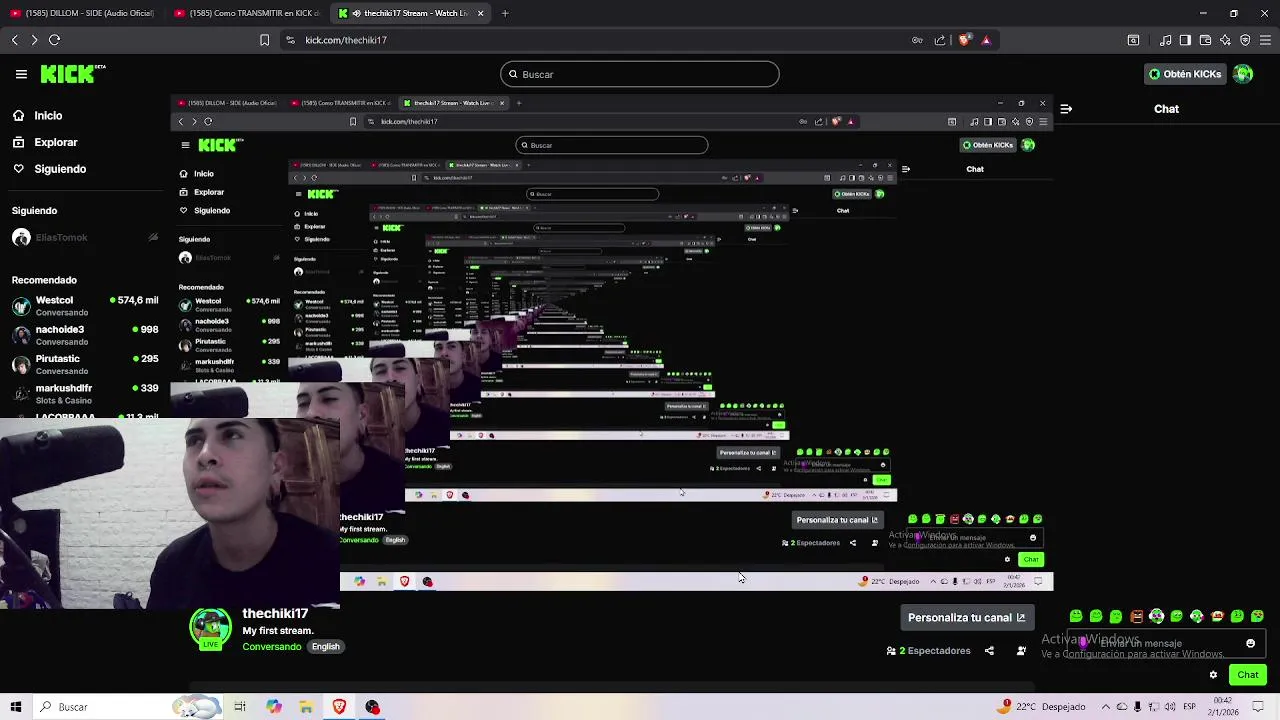Open Siguiendo in the sidebar
Image resolution: width=1280 pixels, height=720 pixels.
coord(60,169)
